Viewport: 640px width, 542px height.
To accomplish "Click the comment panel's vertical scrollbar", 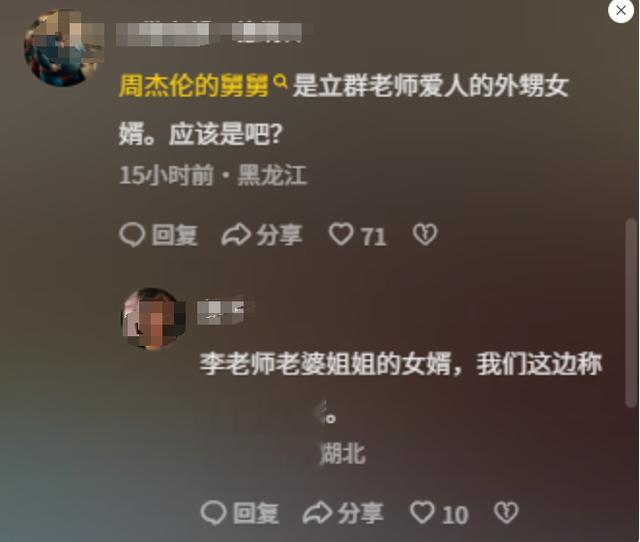I will coord(631,313).
